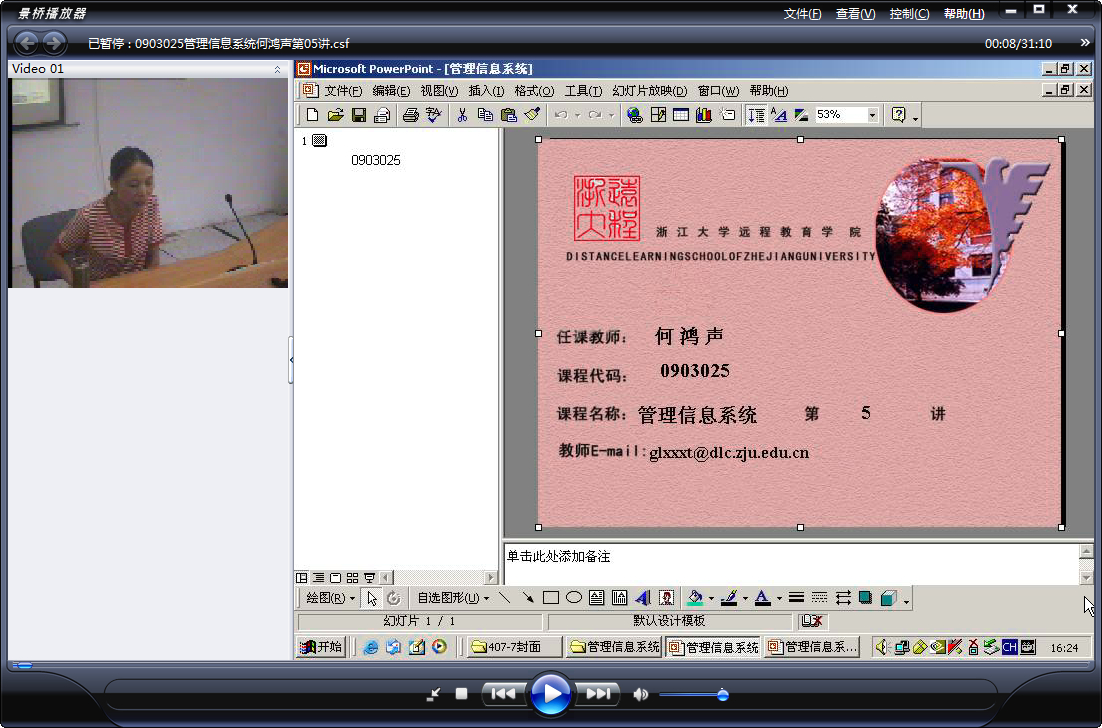The width and height of the screenshot is (1102, 728).
Task: Open the 3-D style tool
Action: point(889,598)
